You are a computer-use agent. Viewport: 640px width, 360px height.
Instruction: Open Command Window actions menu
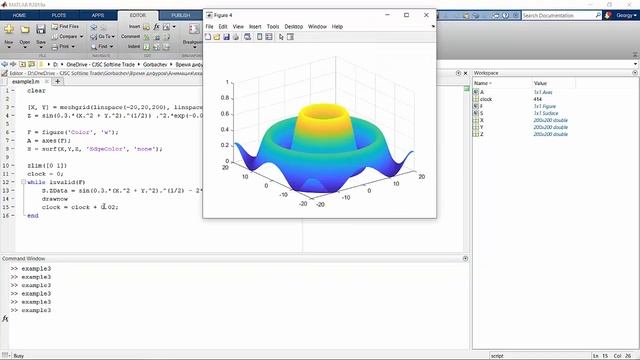pyautogui.click(x=465, y=258)
